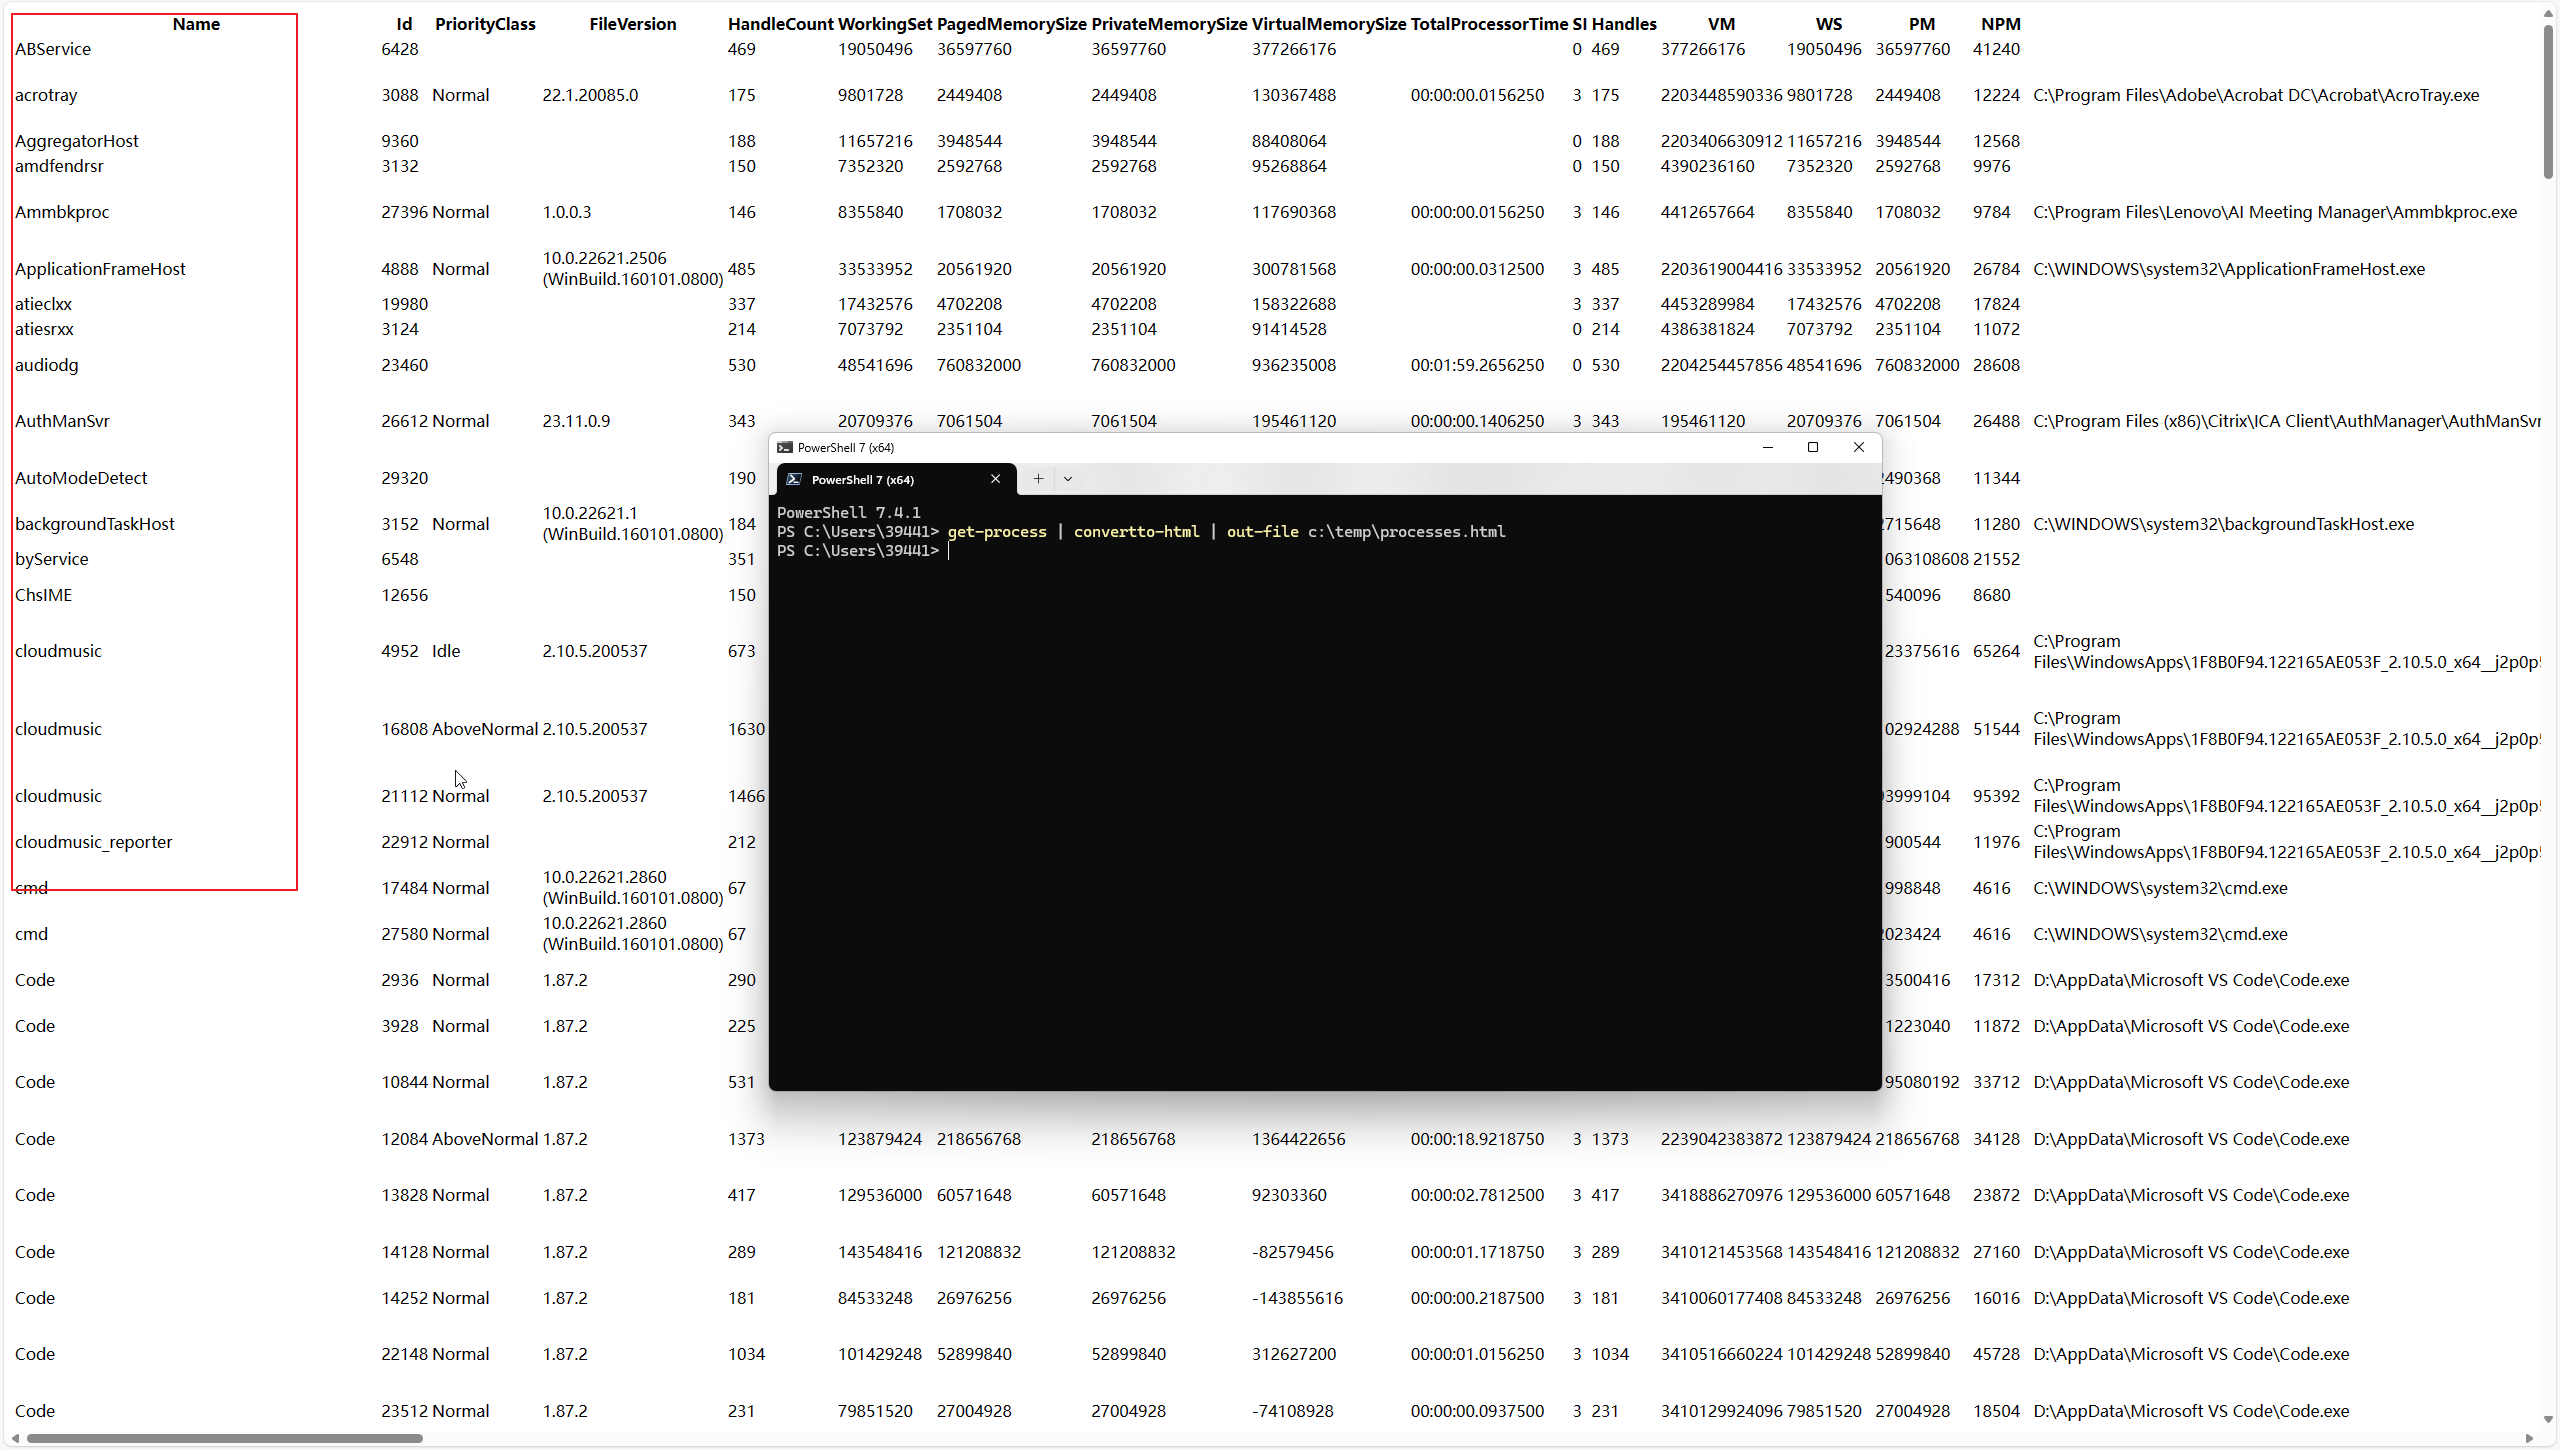Click the vertical scrollbar thumb on right

(x=2548, y=102)
